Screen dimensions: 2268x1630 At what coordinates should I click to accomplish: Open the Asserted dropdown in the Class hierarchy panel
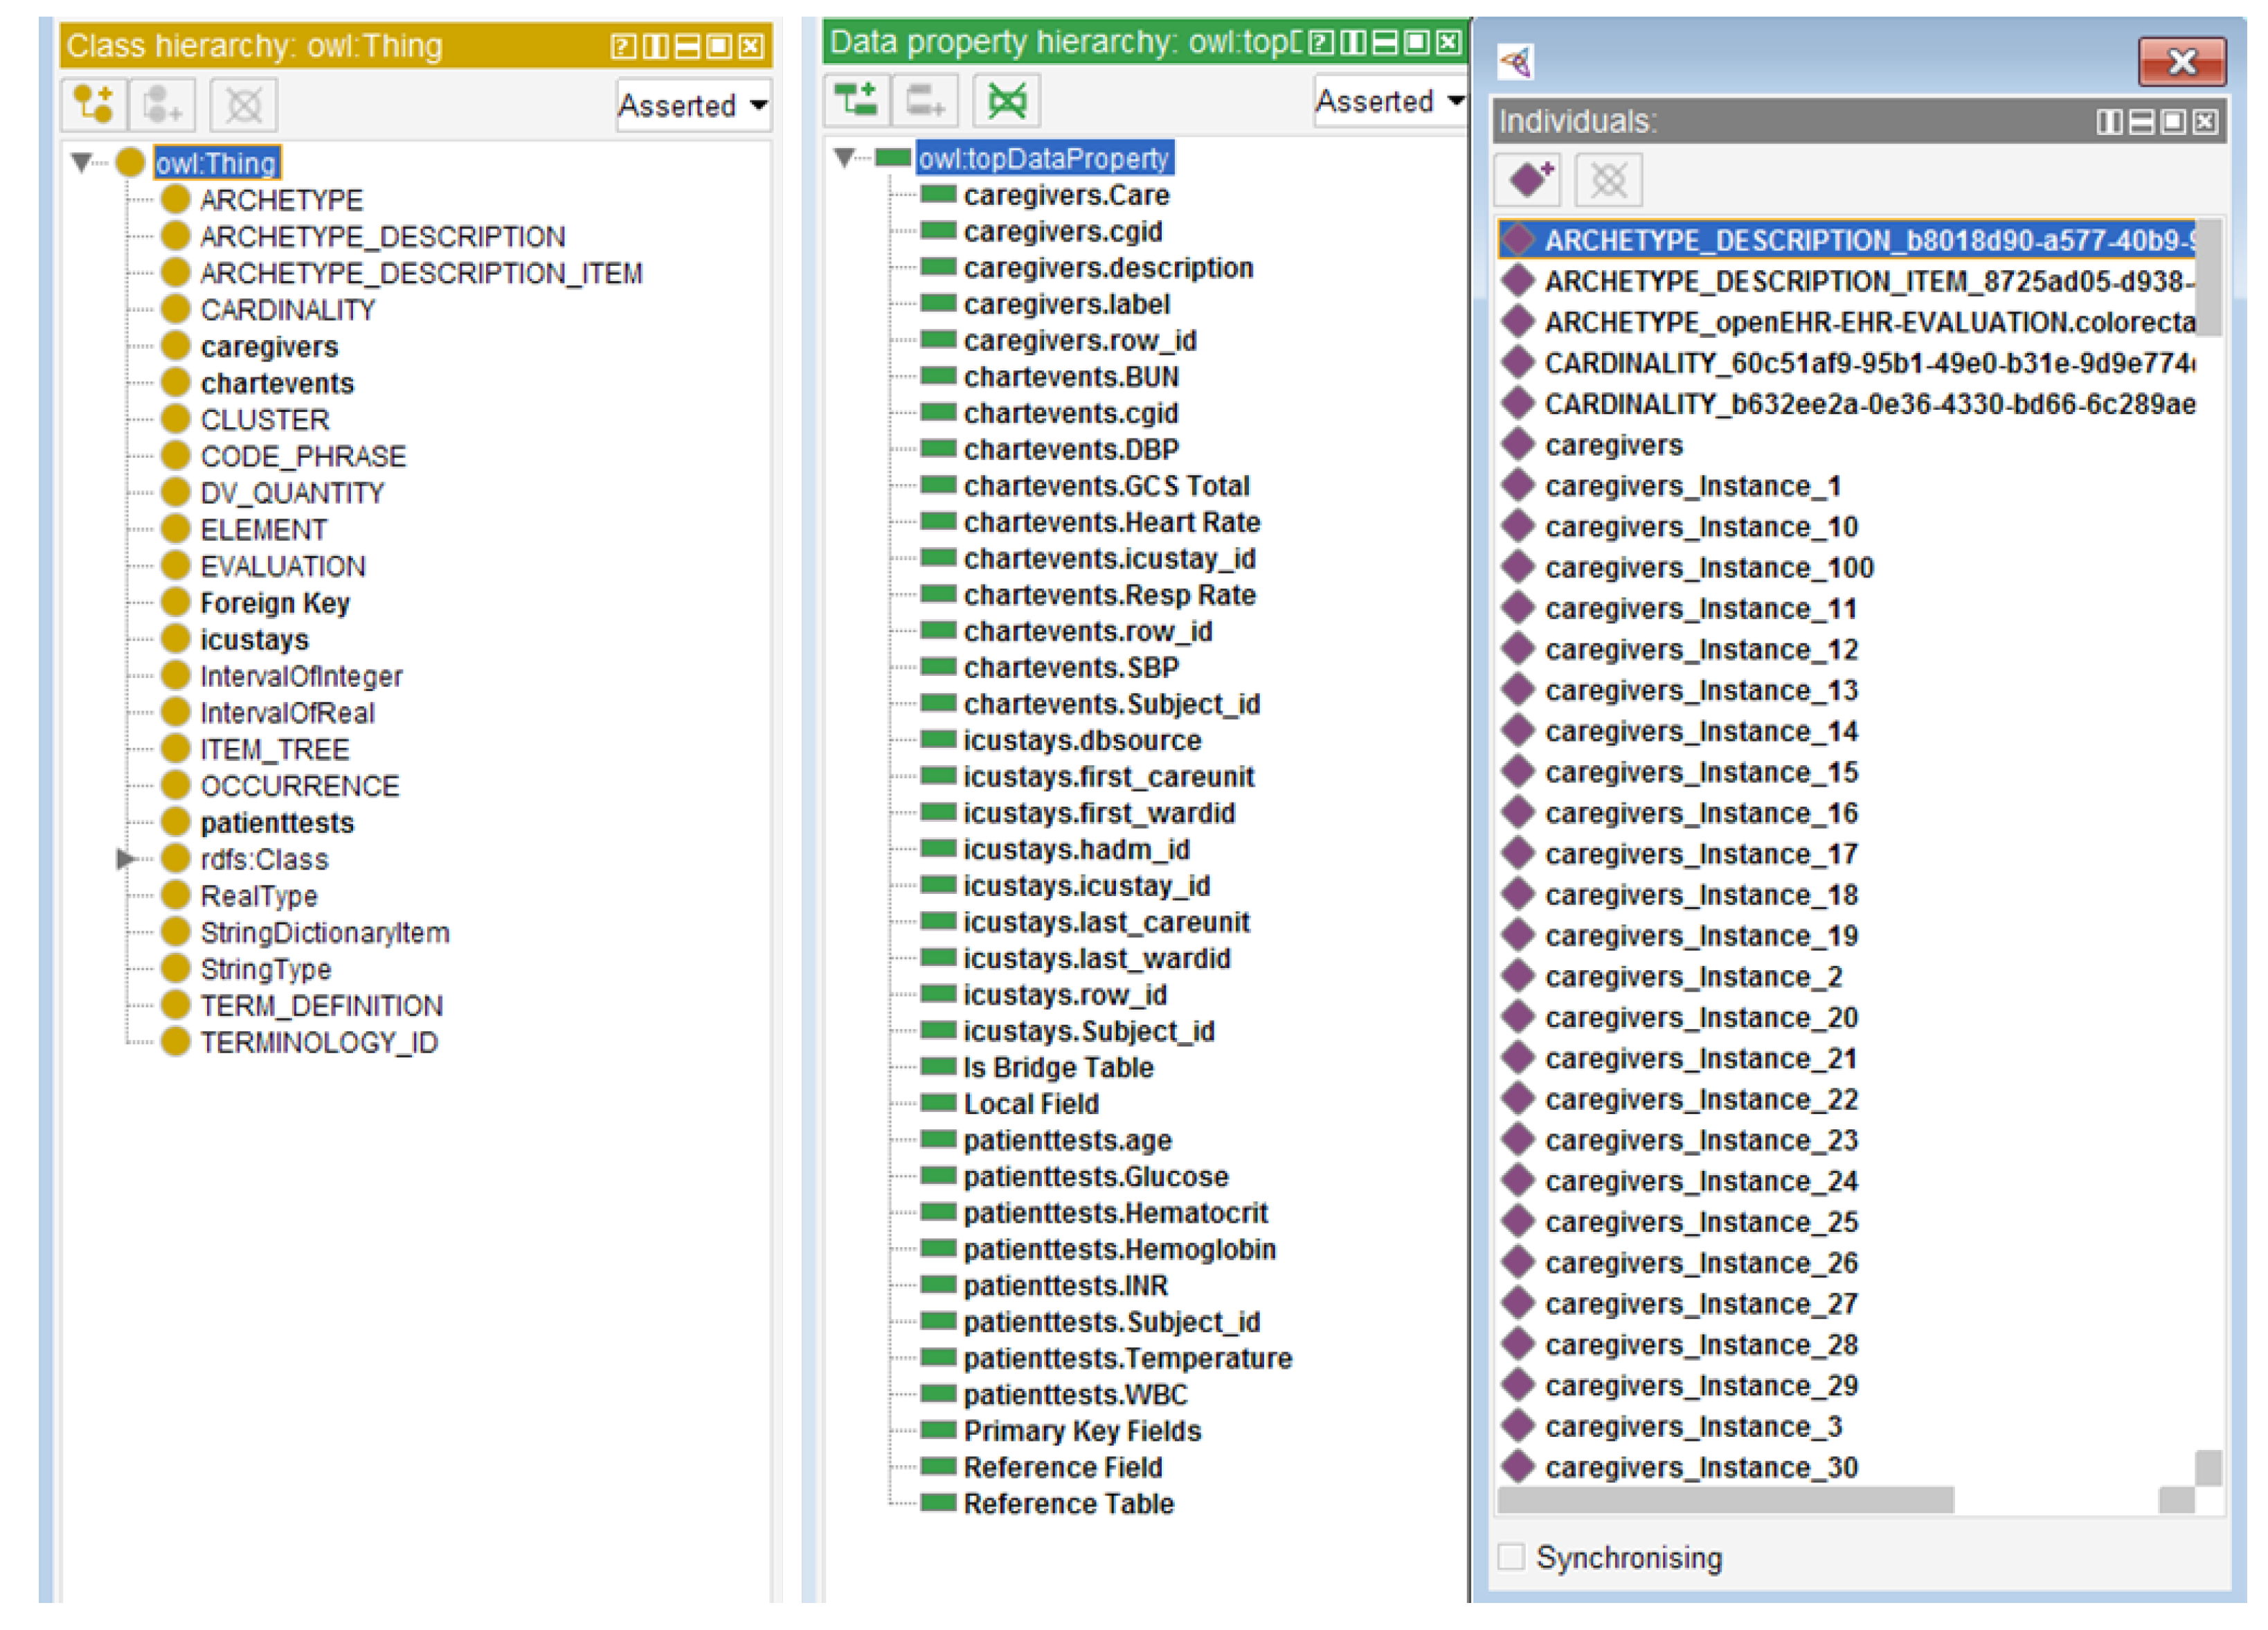click(693, 105)
